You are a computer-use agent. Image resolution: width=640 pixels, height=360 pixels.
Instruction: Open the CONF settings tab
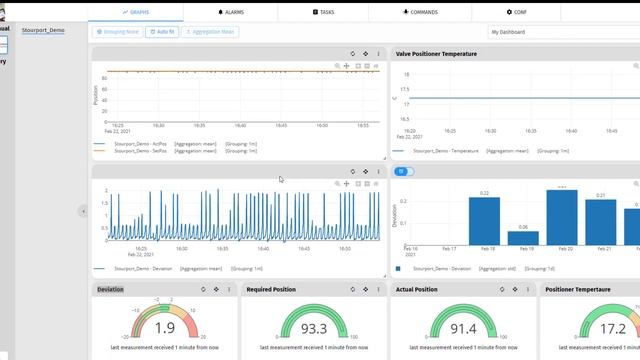tap(516, 12)
